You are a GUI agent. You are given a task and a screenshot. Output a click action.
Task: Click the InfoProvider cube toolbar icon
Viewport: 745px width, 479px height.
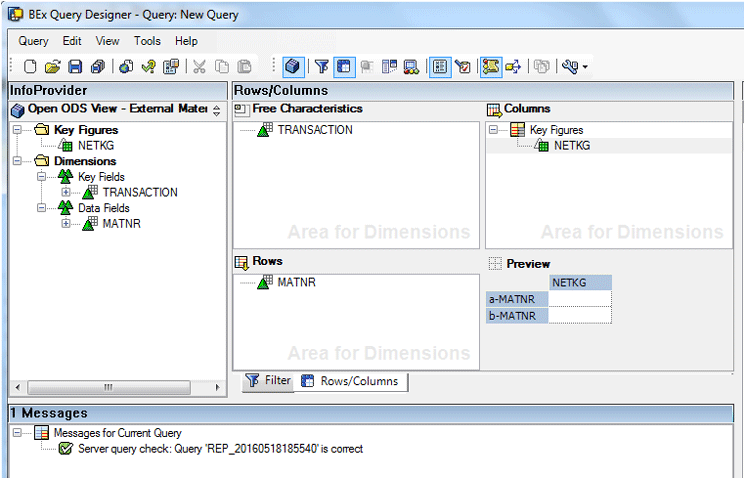tap(292, 67)
